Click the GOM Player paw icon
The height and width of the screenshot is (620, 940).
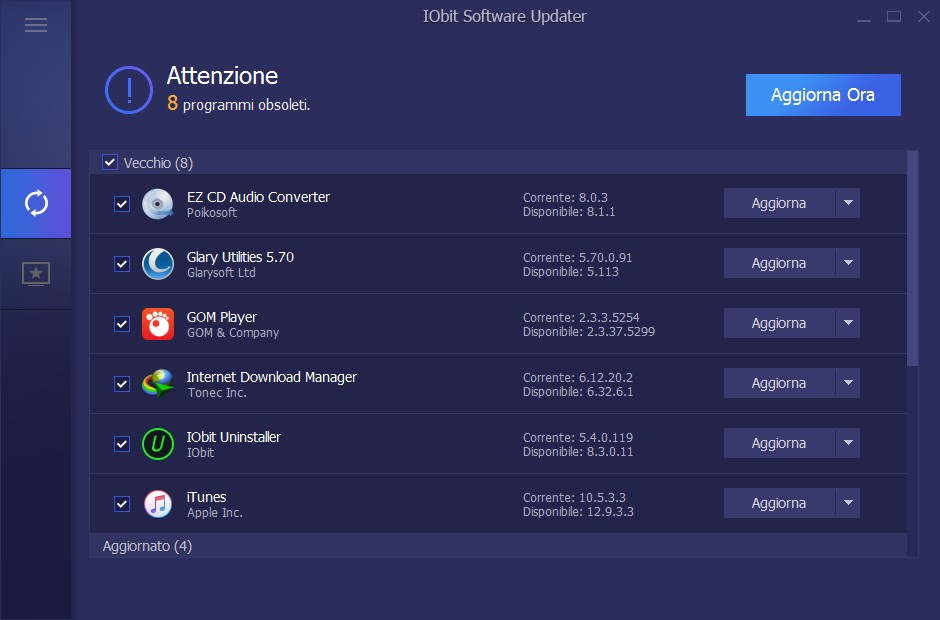click(x=158, y=324)
